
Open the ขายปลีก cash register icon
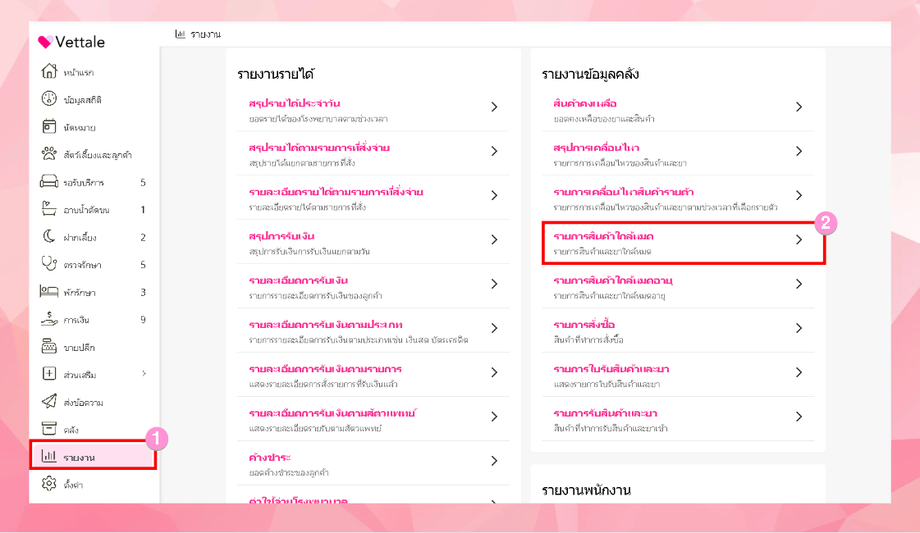point(49,346)
